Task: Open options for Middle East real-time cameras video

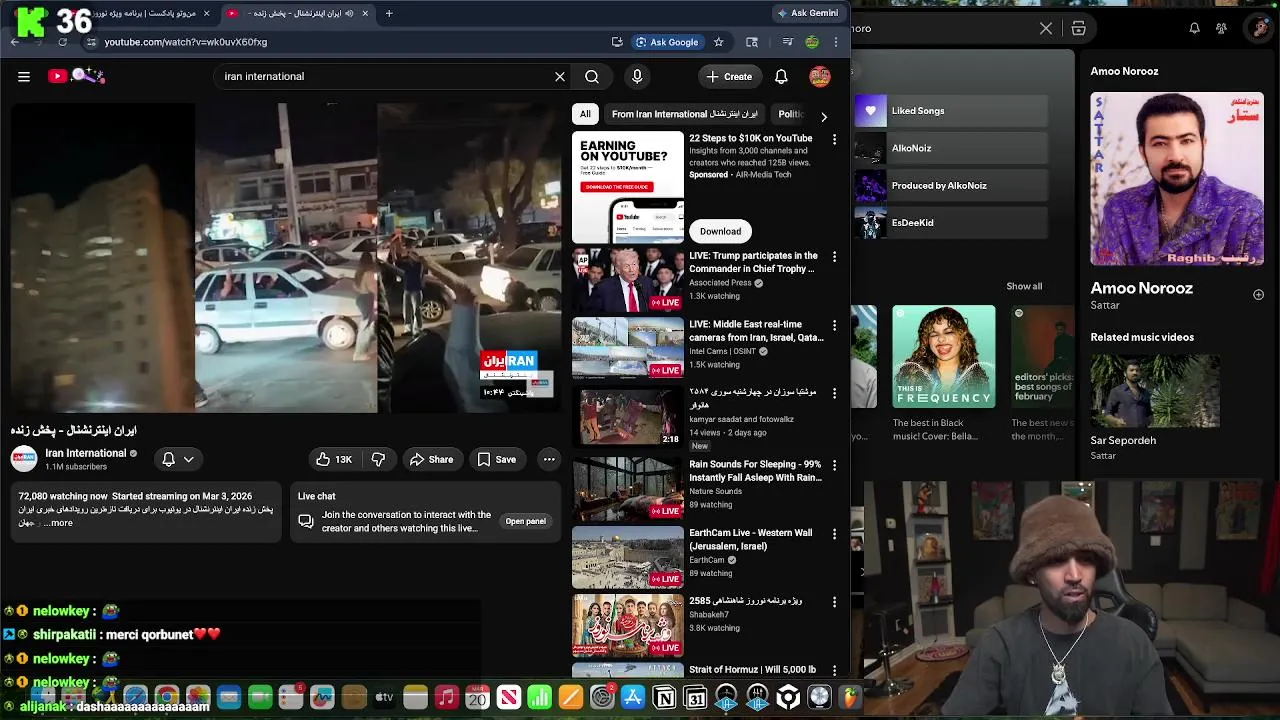Action: (834, 325)
